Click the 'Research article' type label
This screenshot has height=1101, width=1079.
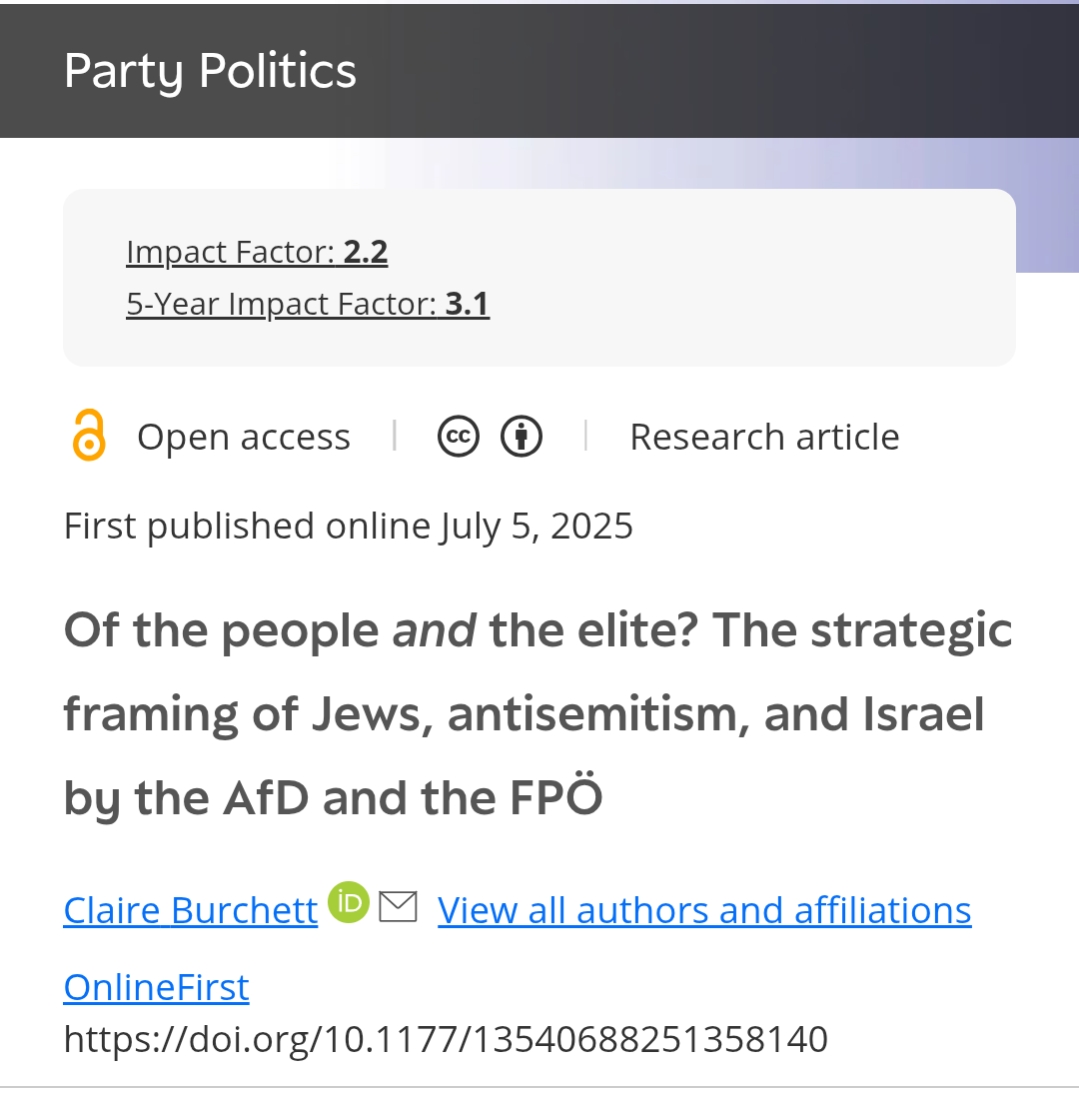764,437
